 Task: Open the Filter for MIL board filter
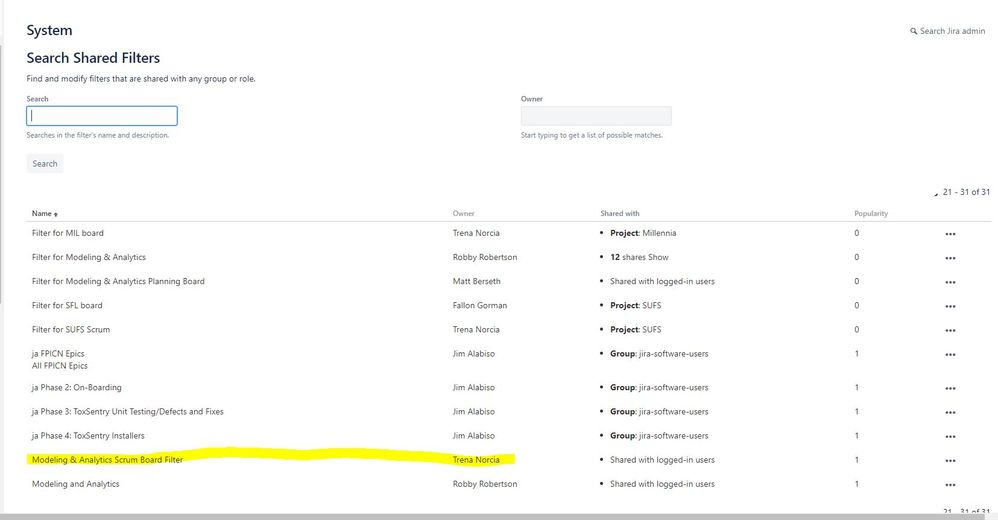click(x=67, y=233)
